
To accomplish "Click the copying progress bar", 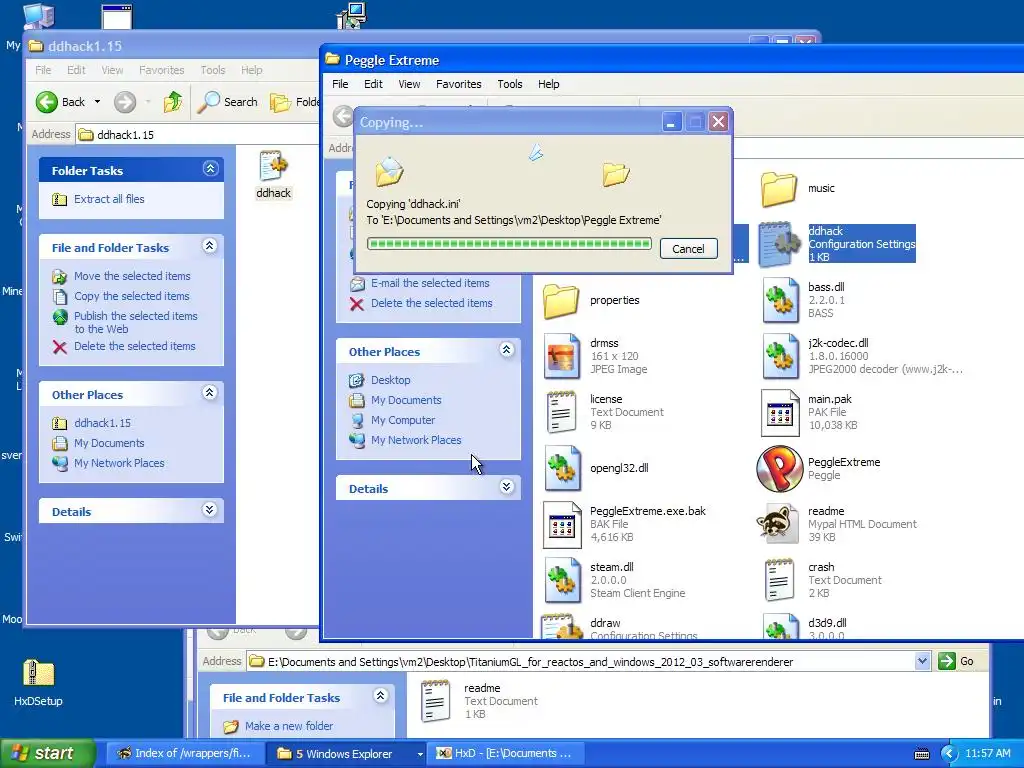I will click(509, 244).
